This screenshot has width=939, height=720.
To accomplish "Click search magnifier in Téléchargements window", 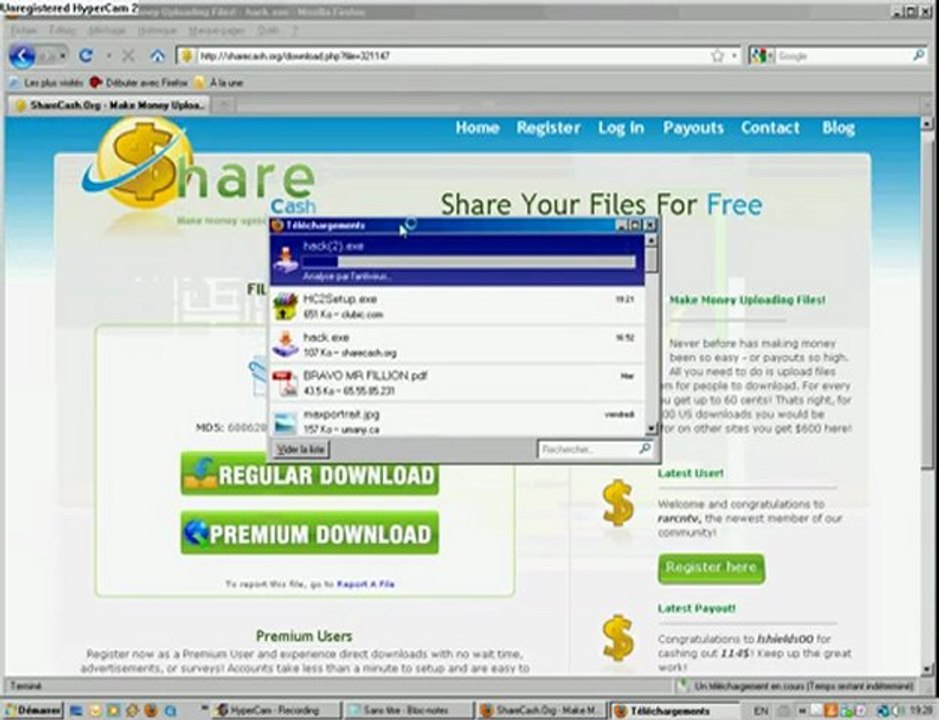I will [645, 449].
